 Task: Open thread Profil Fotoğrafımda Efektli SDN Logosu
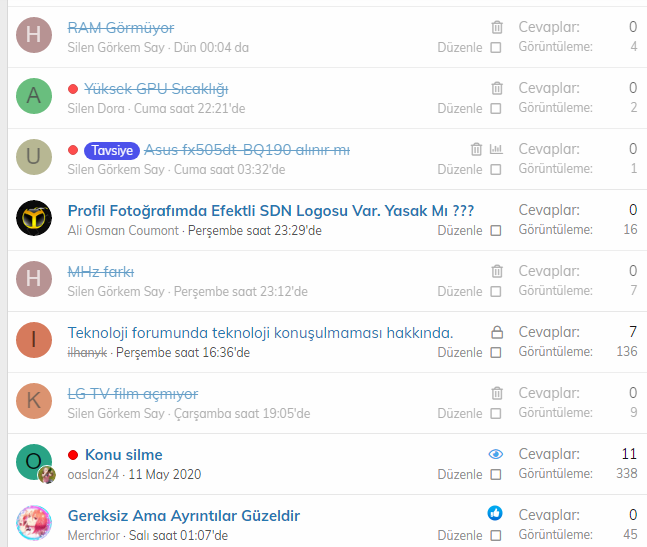coord(271,211)
